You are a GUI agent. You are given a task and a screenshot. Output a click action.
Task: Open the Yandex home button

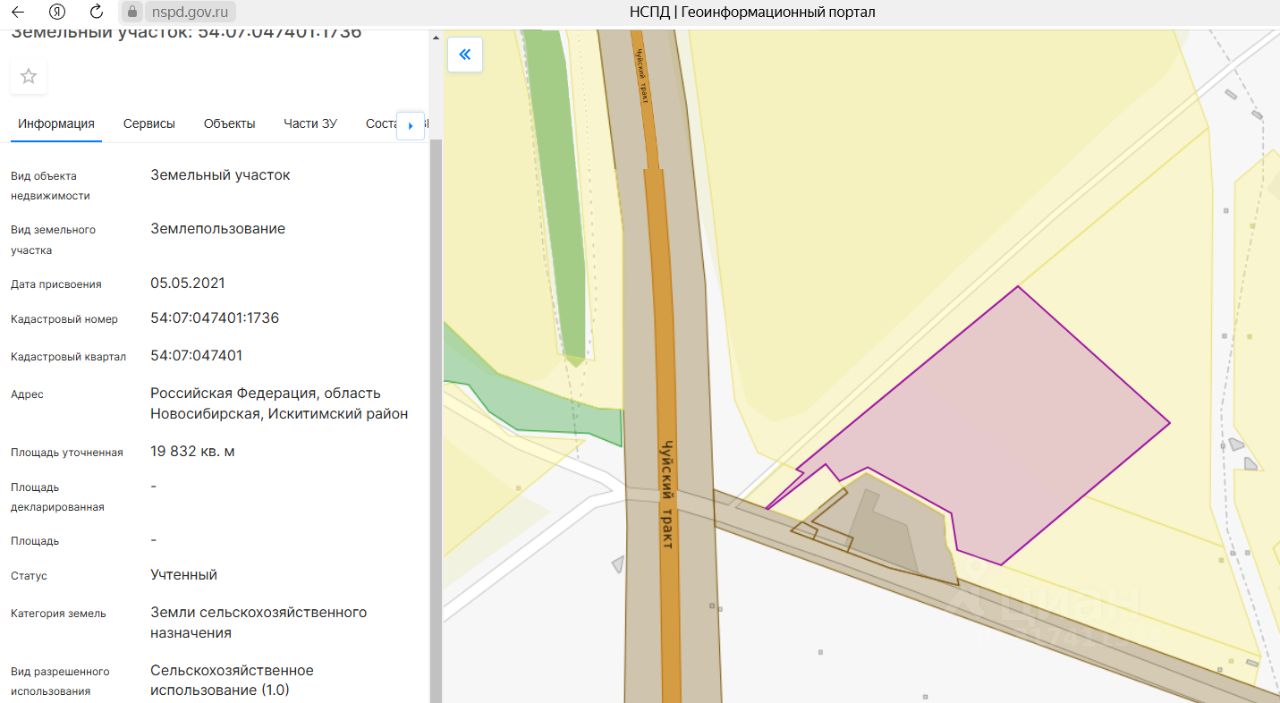point(57,12)
